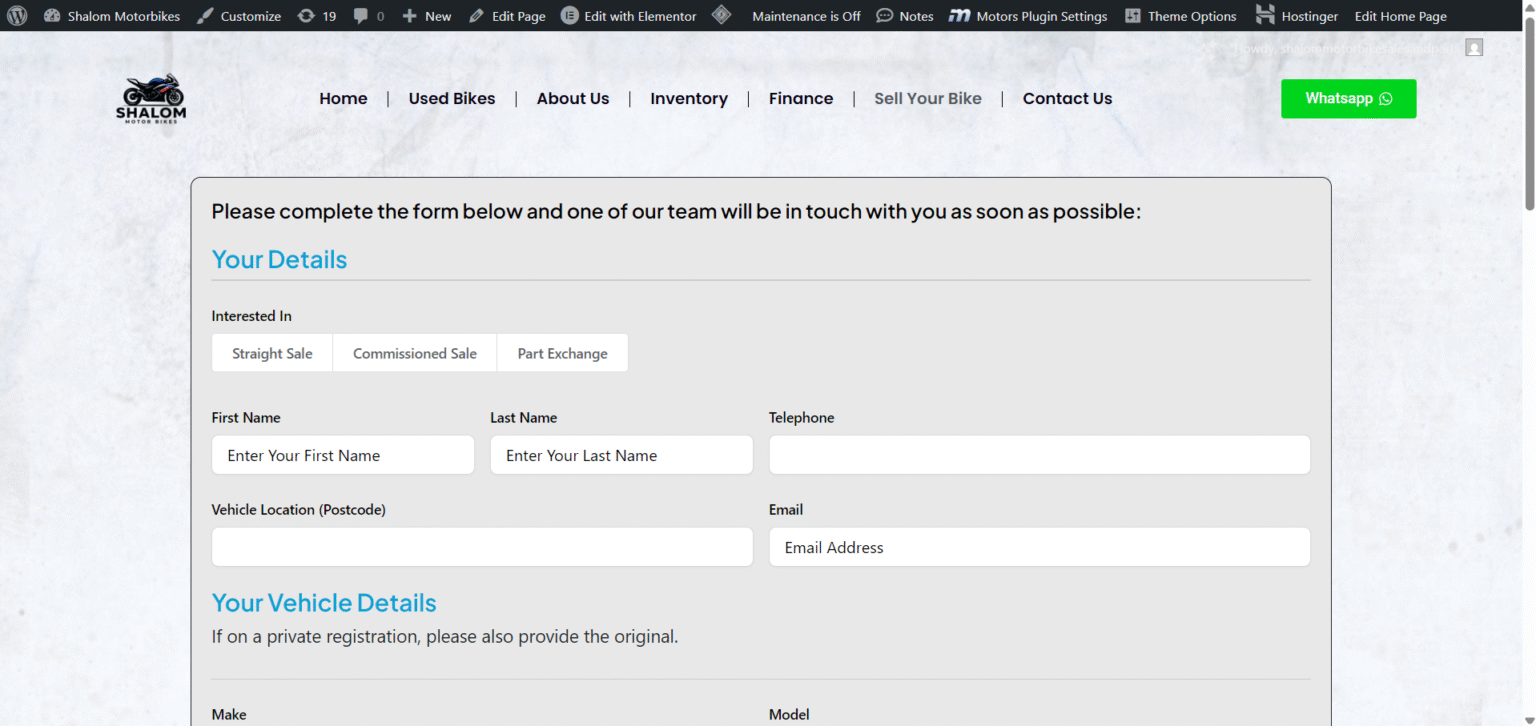Viewport: 1536px width, 726px height.
Task: Click Edit with Elementor link
Action: click(x=629, y=16)
